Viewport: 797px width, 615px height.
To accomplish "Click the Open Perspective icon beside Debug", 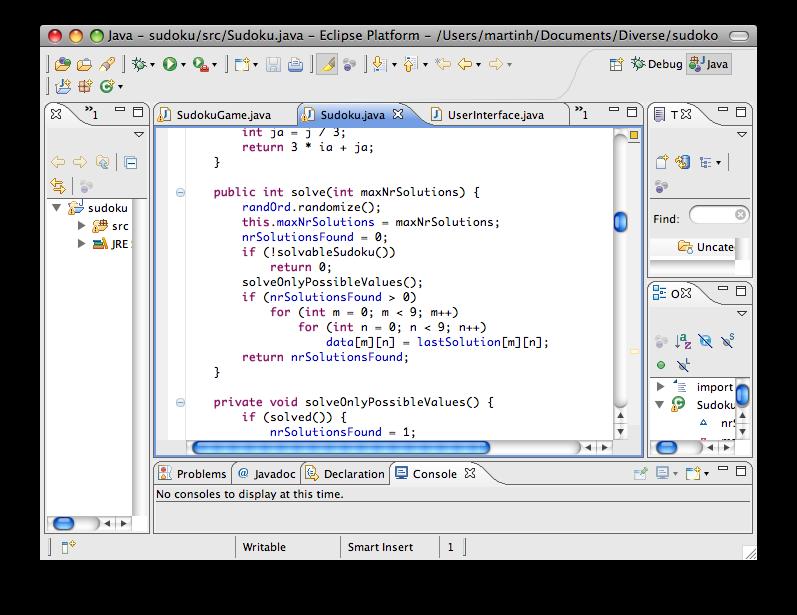I will point(616,64).
